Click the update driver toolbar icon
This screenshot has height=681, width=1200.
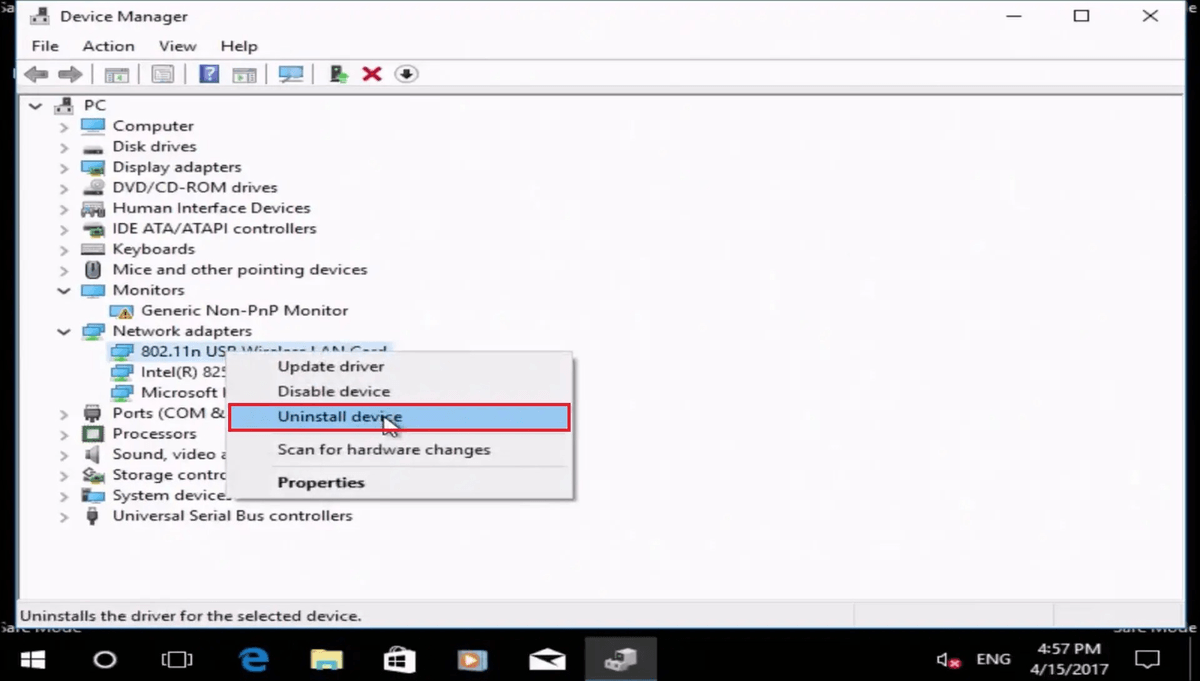pos(339,74)
